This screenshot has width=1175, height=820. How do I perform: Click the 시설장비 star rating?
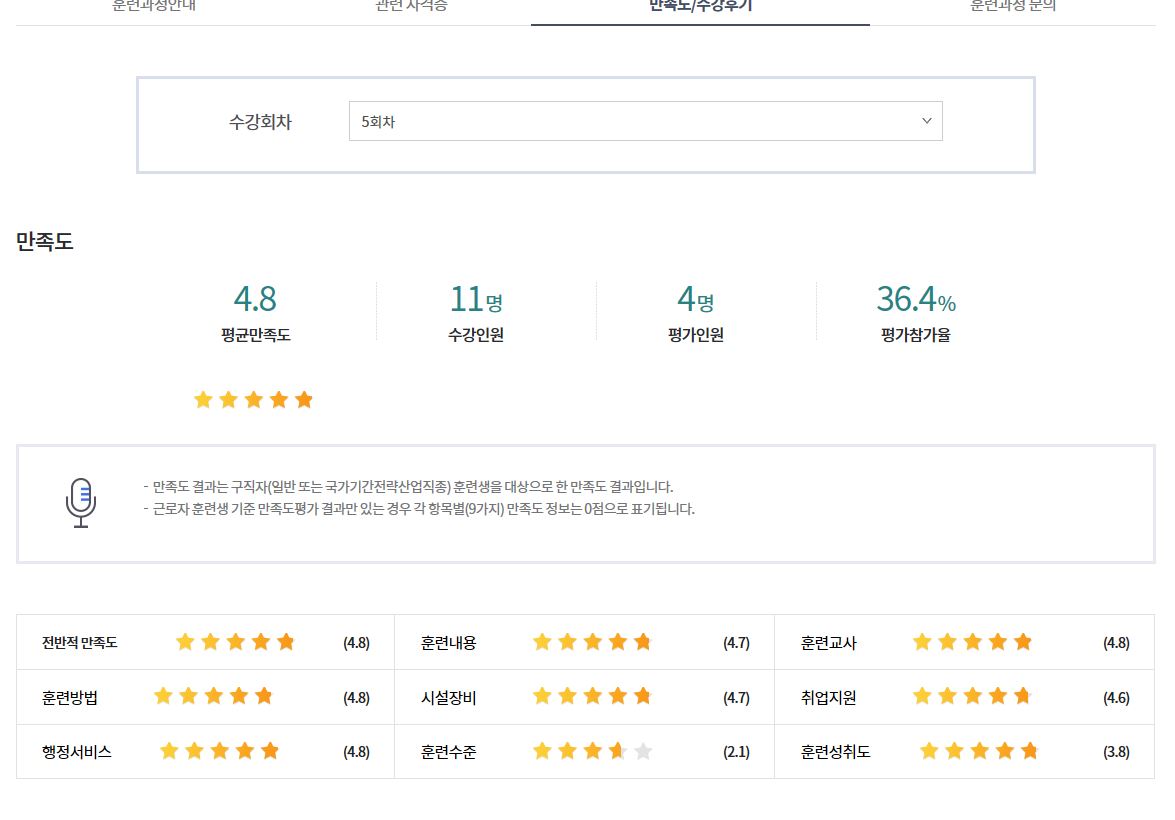tap(592, 696)
